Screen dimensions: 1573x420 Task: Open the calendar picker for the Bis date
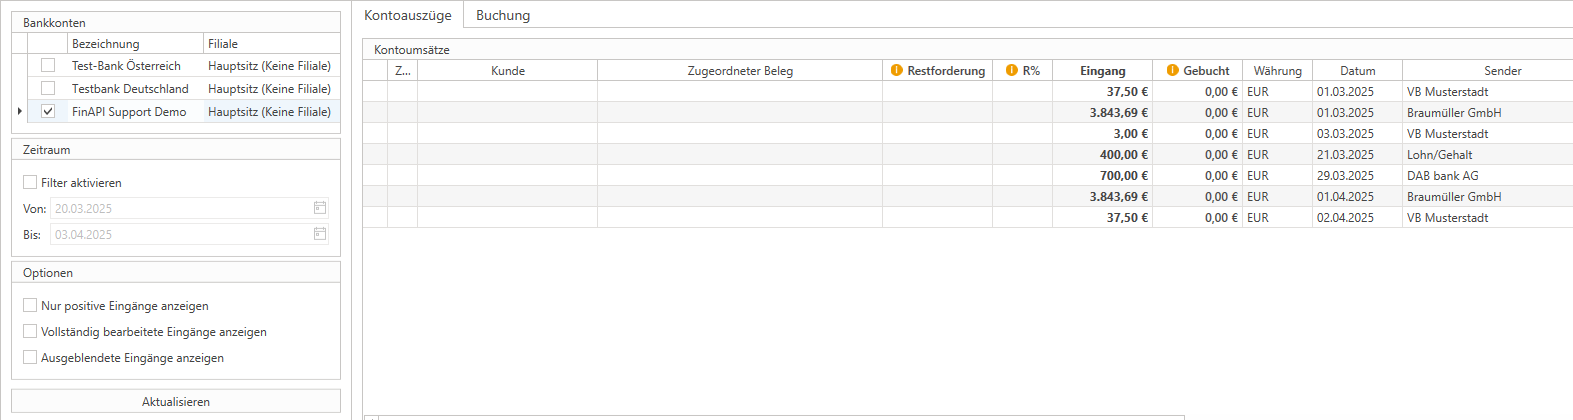(320, 234)
